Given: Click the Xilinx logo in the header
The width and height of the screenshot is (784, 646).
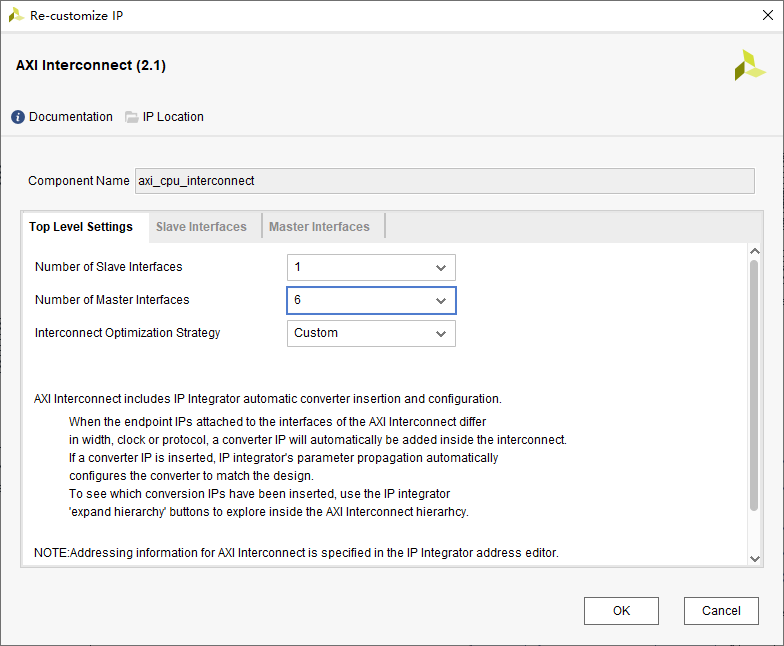Looking at the screenshot, I should click(x=749, y=65).
